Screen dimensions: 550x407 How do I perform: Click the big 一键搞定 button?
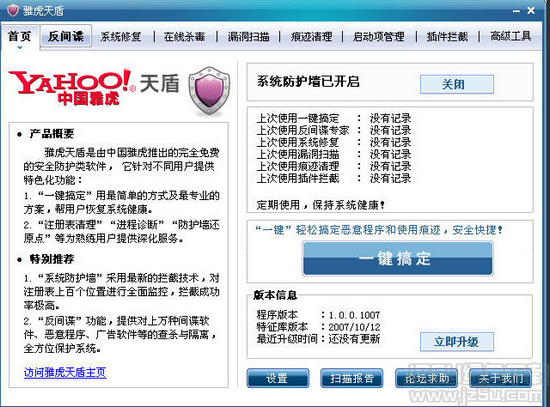coord(397,259)
